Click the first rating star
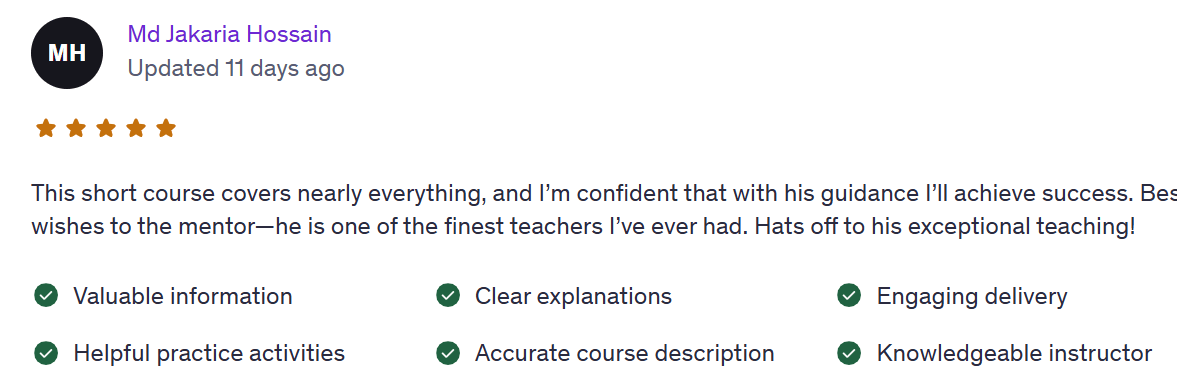This screenshot has width=1177, height=385. coord(46,128)
